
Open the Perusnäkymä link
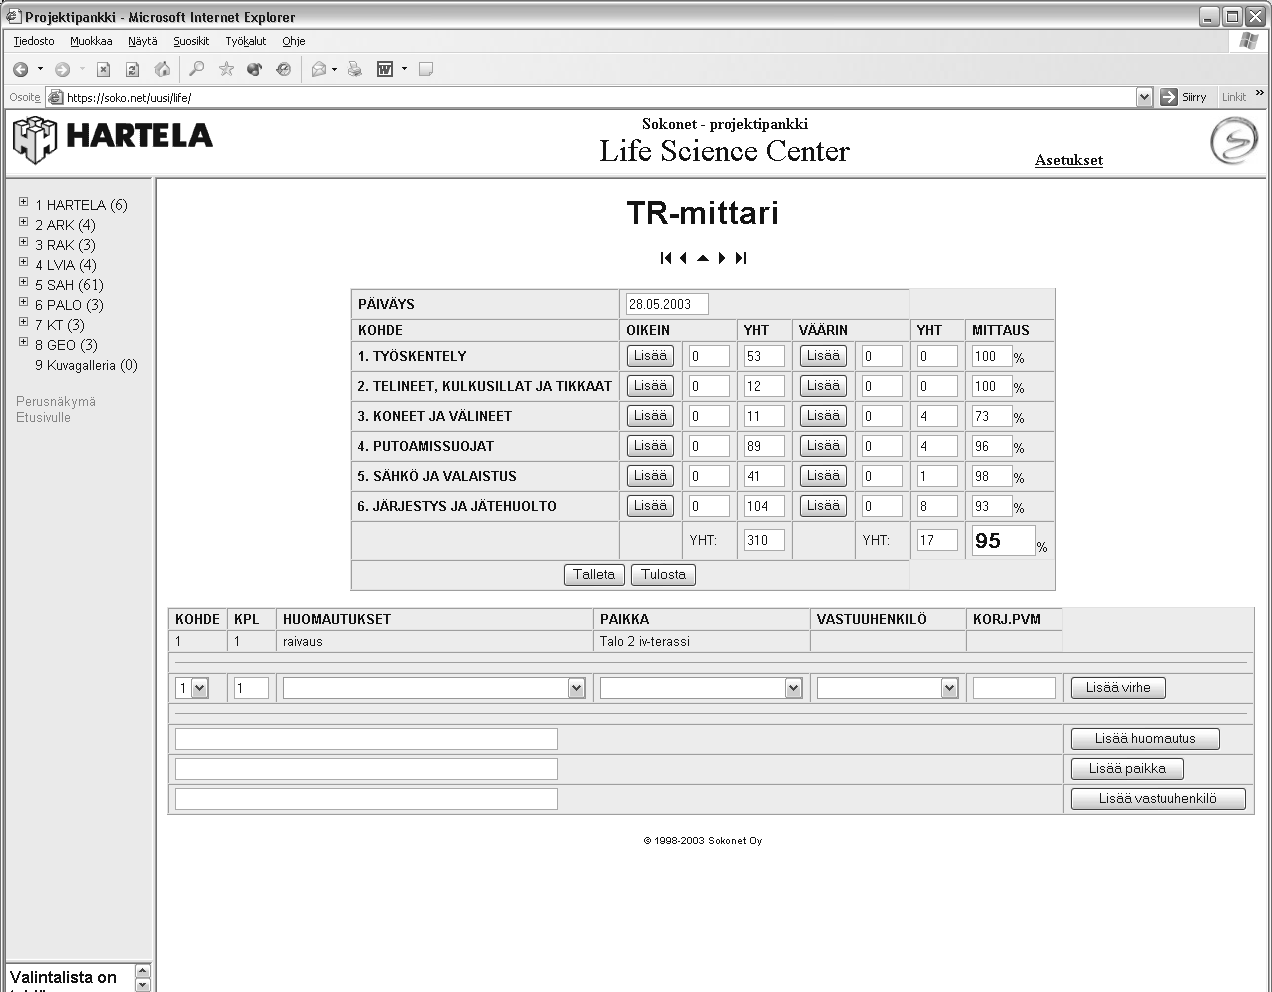56,401
